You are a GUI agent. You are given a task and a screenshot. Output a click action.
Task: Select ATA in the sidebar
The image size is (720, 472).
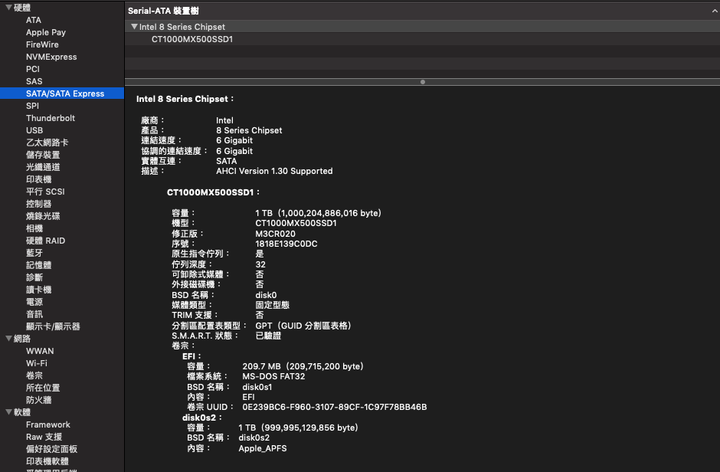34,20
